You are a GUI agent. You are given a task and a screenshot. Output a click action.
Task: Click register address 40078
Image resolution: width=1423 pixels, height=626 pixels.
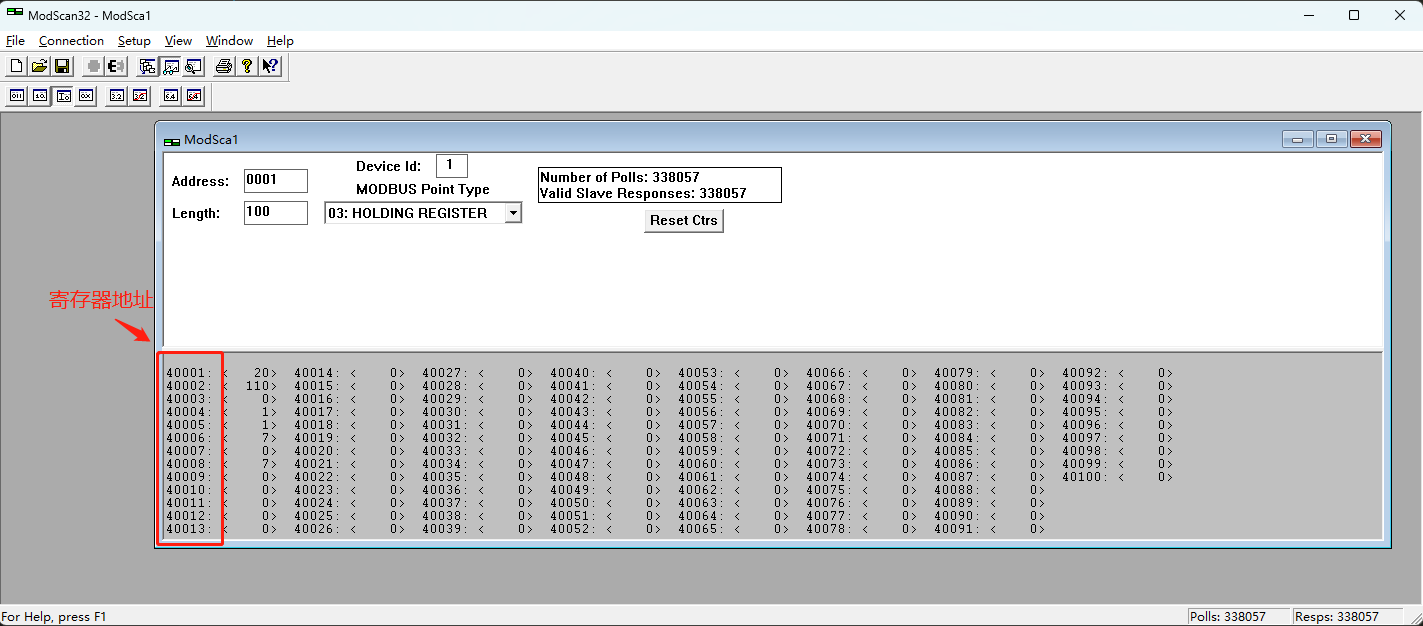point(826,529)
